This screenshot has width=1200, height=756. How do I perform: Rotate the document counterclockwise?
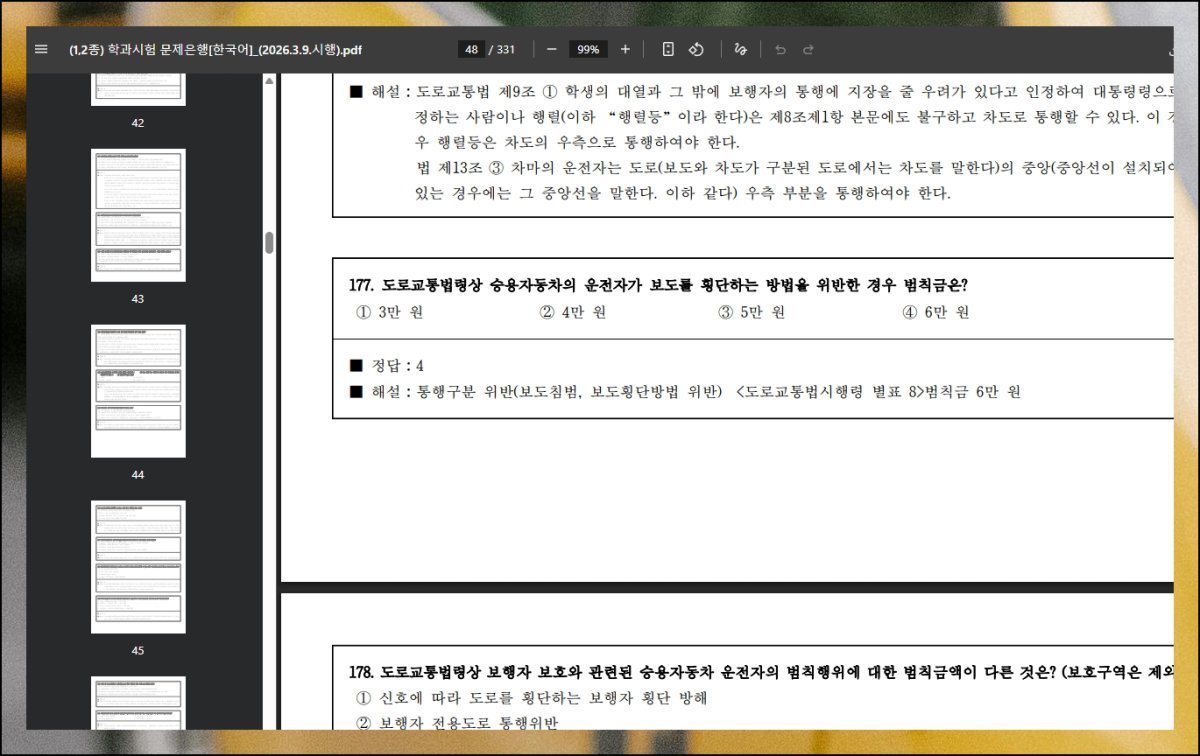click(697, 49)
